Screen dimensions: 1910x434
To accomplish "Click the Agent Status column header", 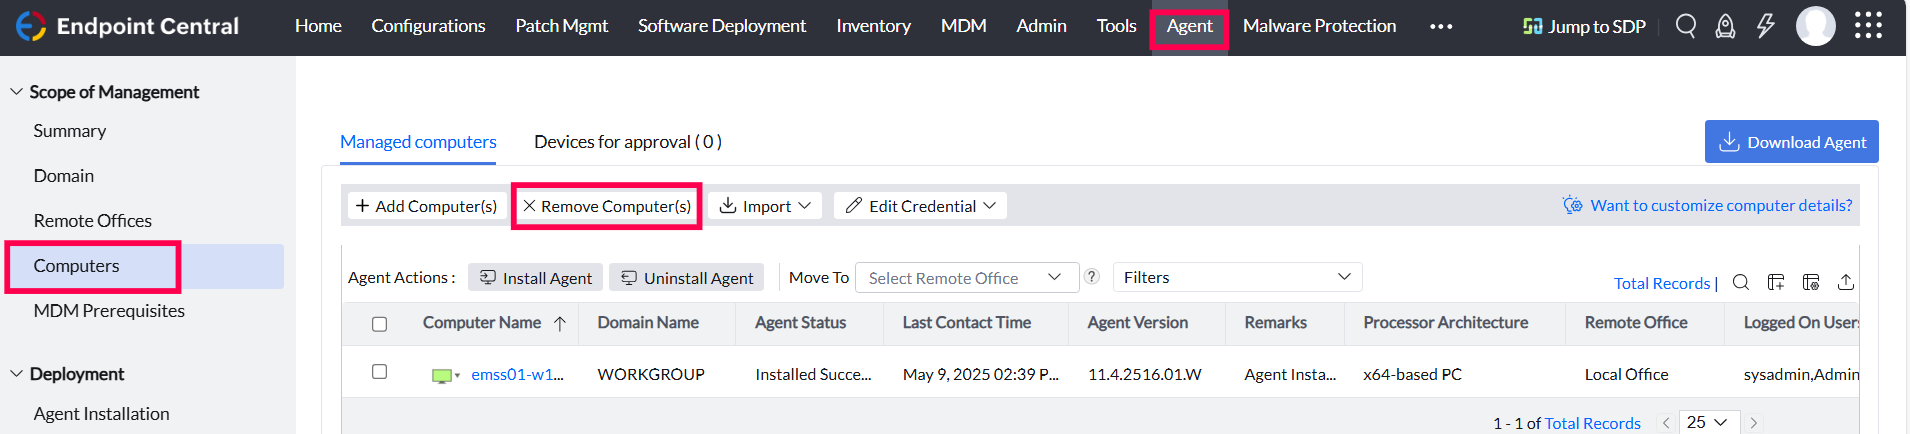I will 800,322.
